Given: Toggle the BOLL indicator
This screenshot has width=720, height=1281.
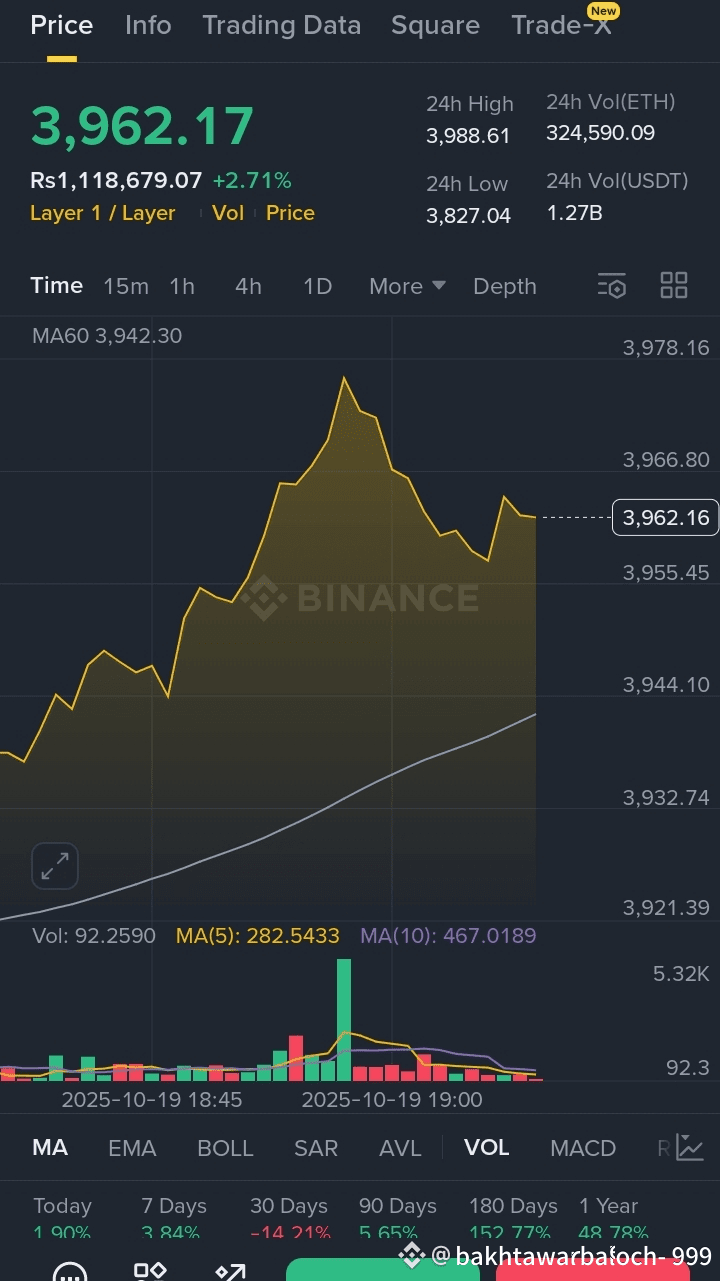Looking at the screenshot, I should click(225, 1148).
